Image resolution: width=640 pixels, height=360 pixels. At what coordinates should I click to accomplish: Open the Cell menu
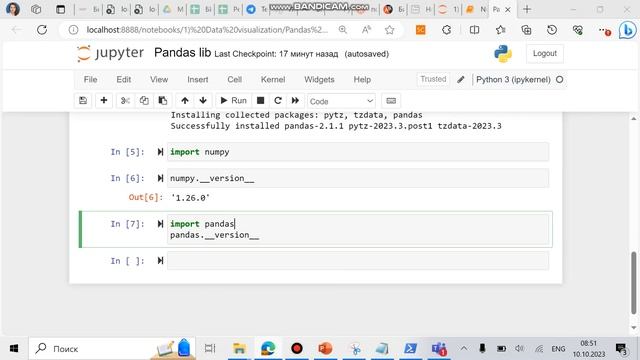(234, 80)
